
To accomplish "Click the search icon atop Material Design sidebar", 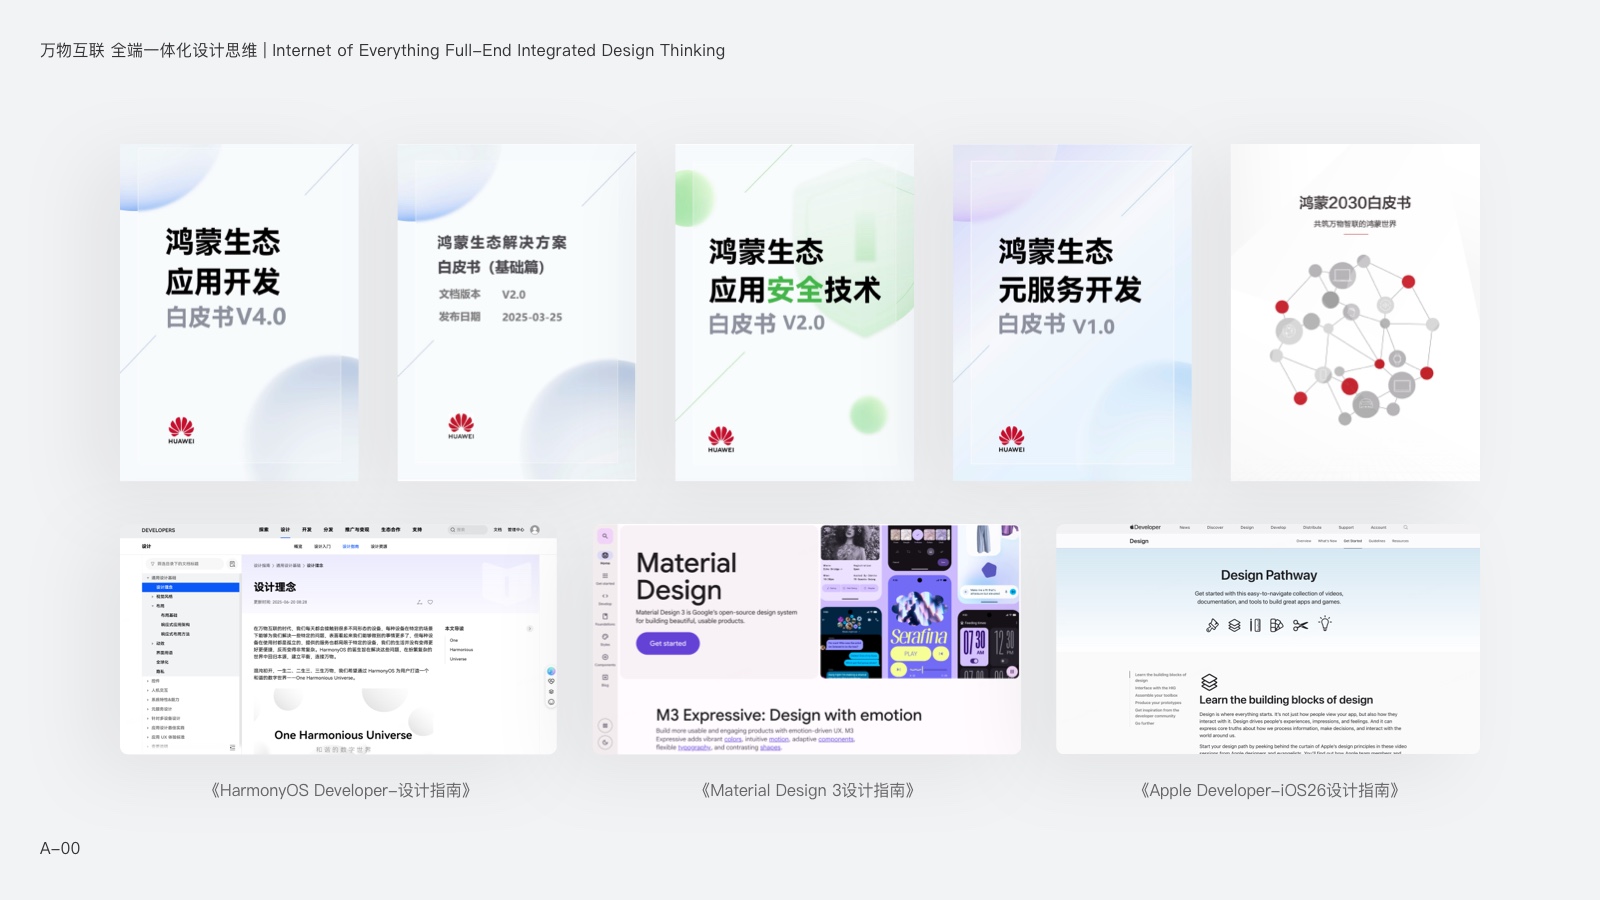I will click(605, 536).
